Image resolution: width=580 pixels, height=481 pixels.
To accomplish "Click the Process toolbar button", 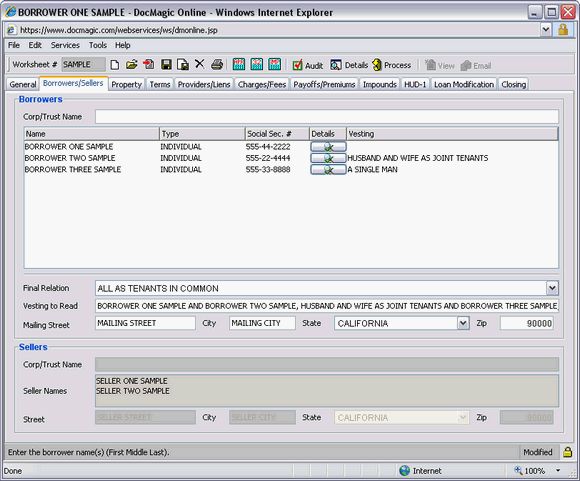I will click(x=392, y=65).
